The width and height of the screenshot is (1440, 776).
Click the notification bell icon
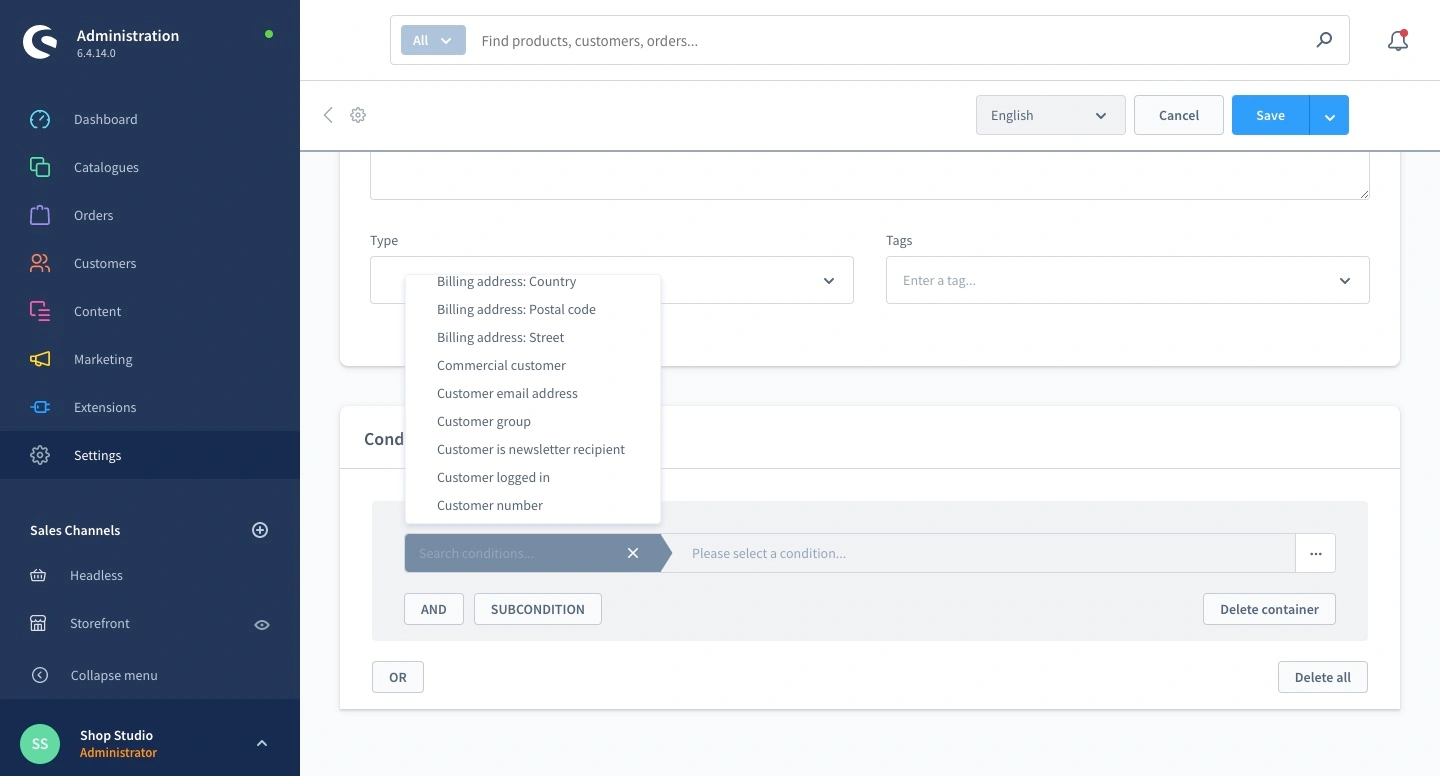[x=1397, y=41]
